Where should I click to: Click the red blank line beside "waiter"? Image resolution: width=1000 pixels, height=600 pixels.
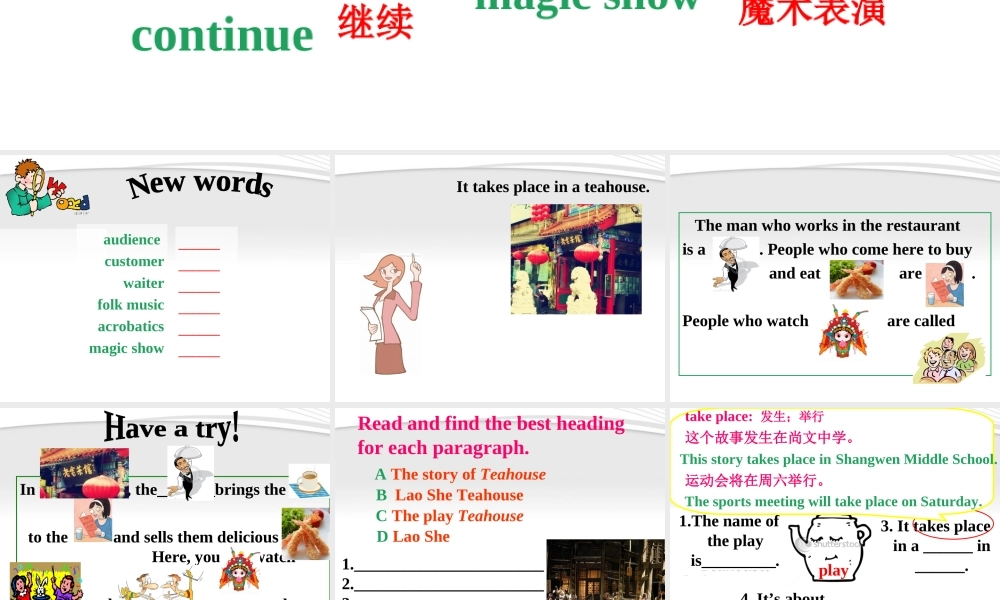pos(199,291)
